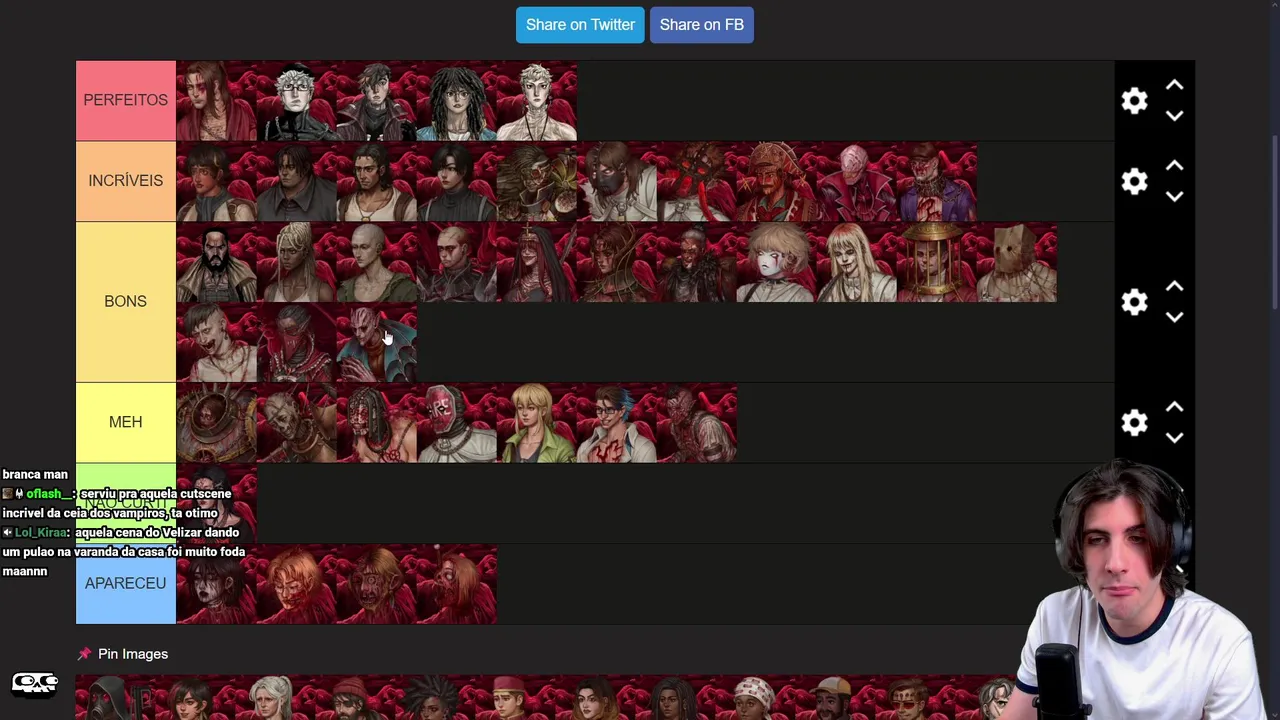
Task: Select last portrait in PERFEITOS row
Action: click(x=537, y=101)
